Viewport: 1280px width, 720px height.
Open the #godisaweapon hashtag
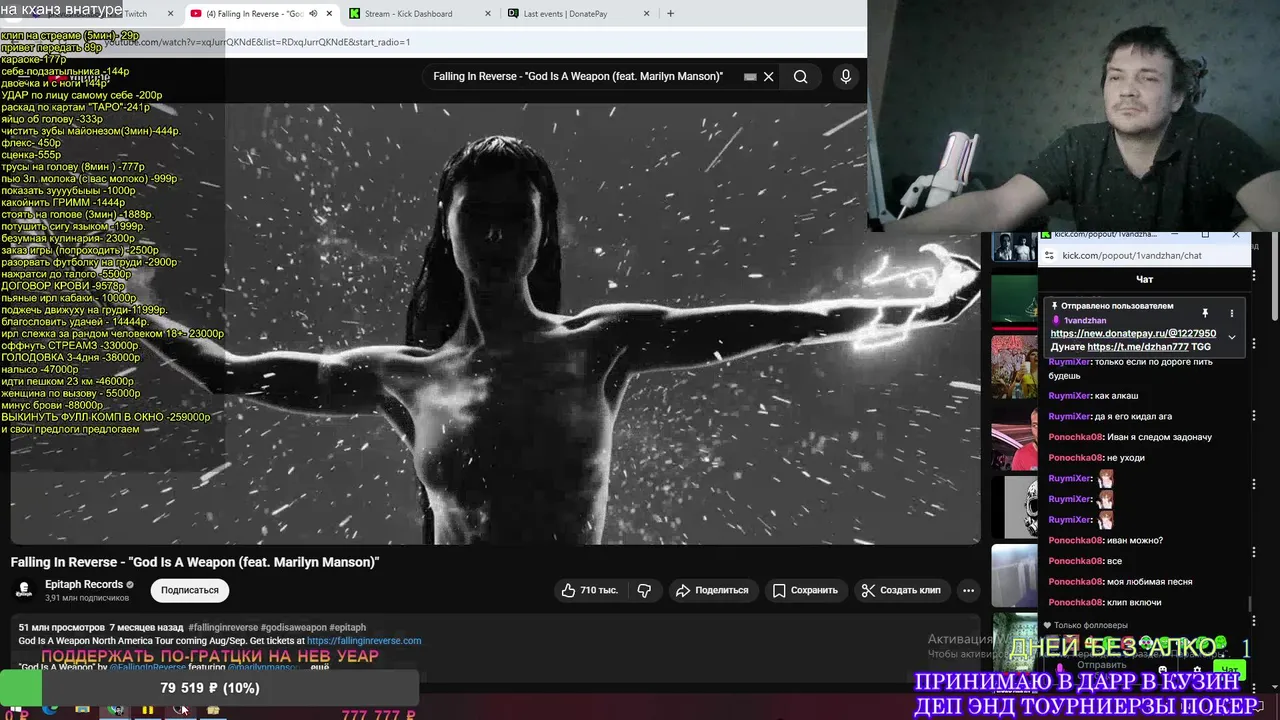[x=292, y=627]
